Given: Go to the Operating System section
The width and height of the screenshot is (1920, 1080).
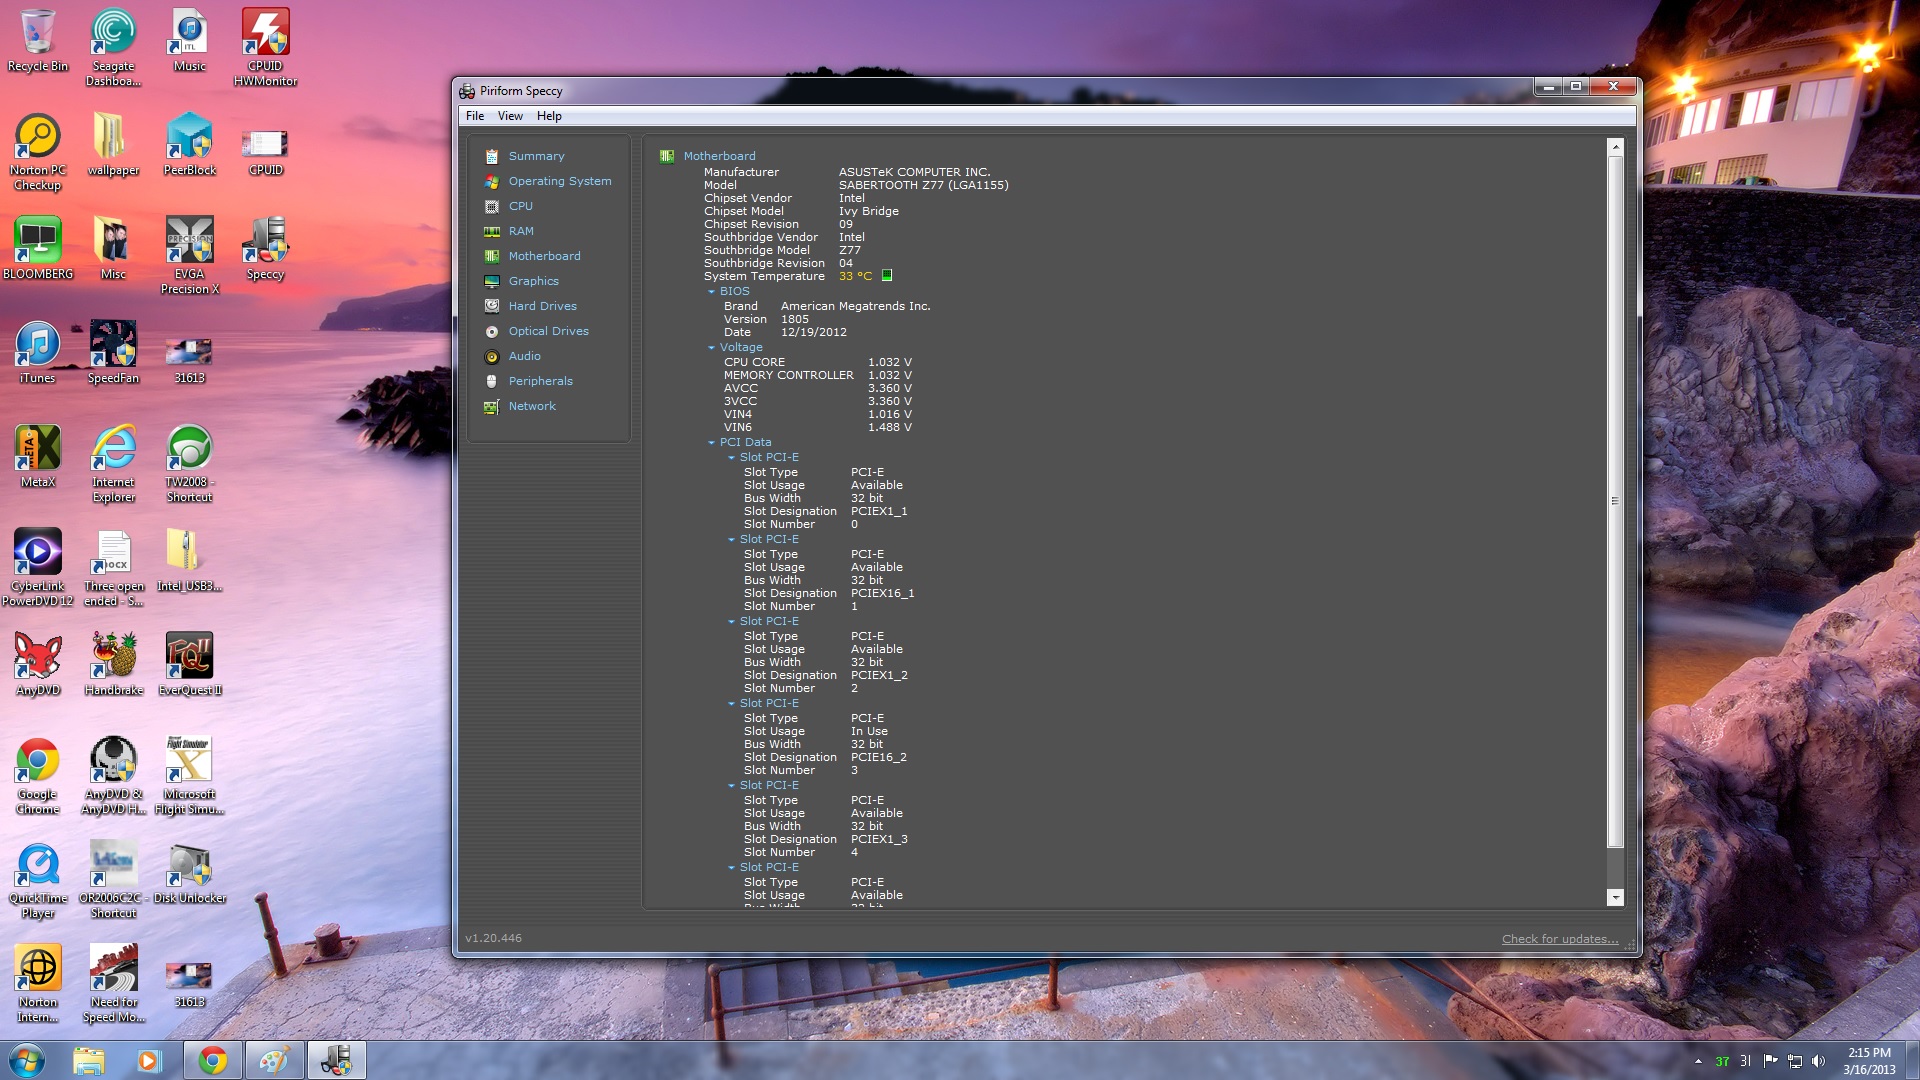Looking at the screenshot, I should (x=560, y=181).
